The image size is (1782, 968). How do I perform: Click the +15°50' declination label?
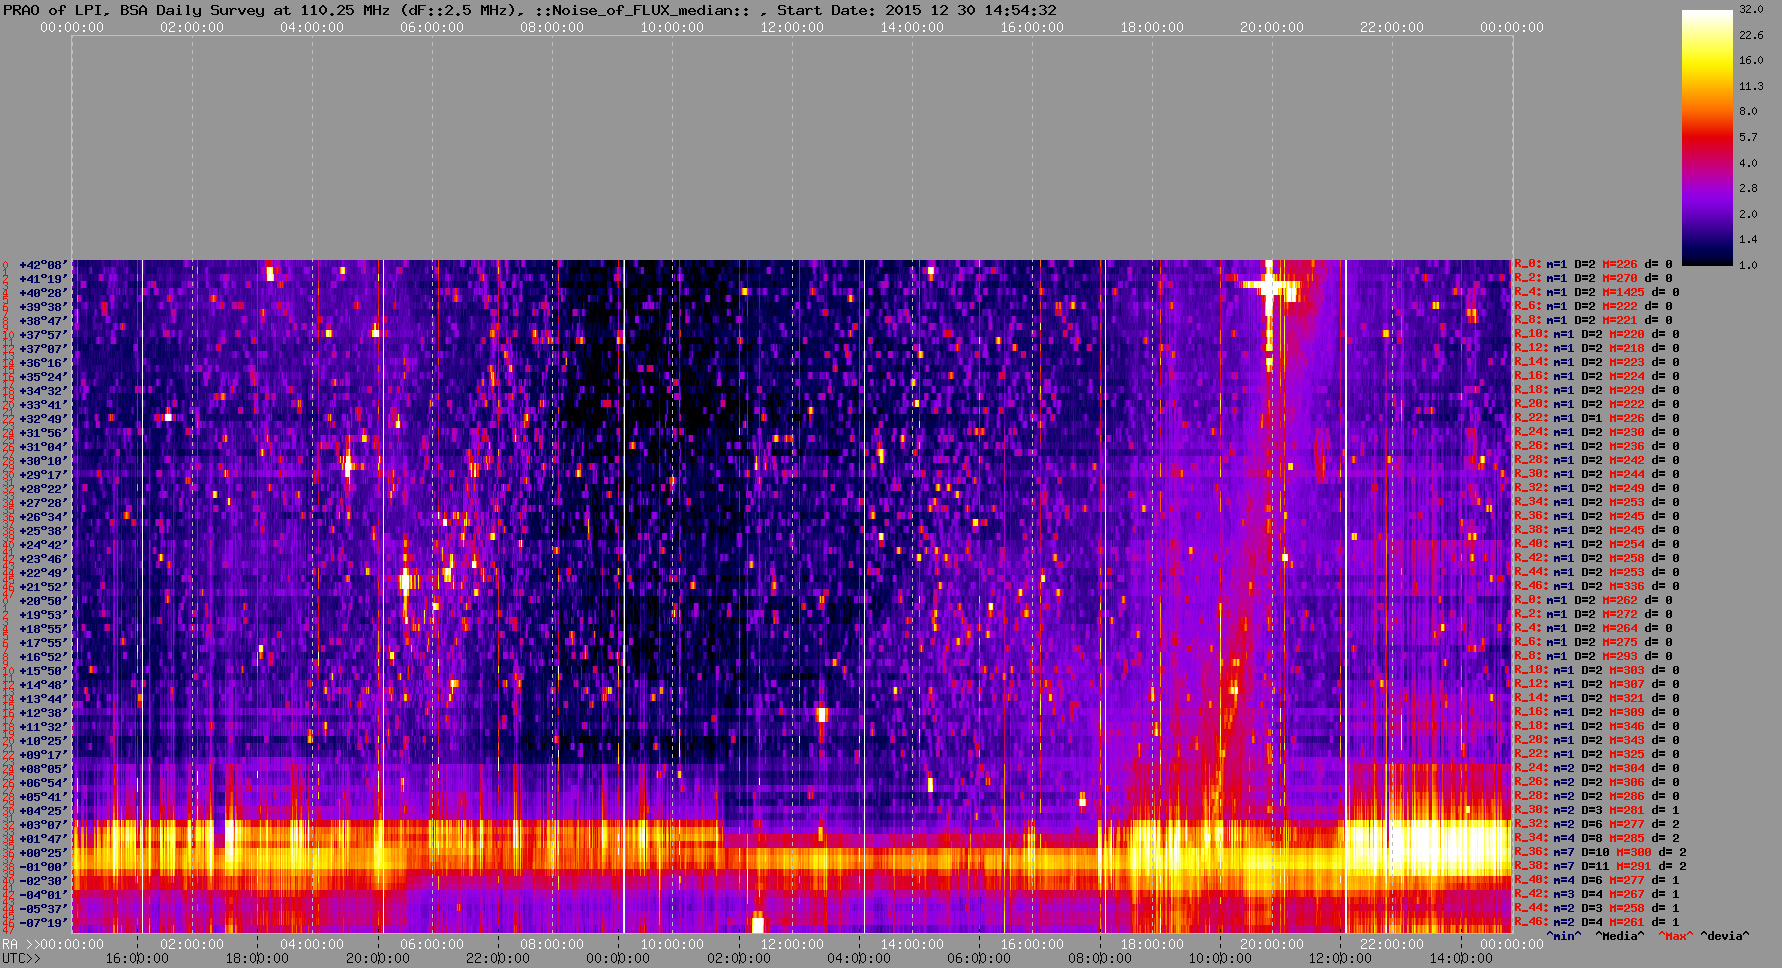(43, 671)
